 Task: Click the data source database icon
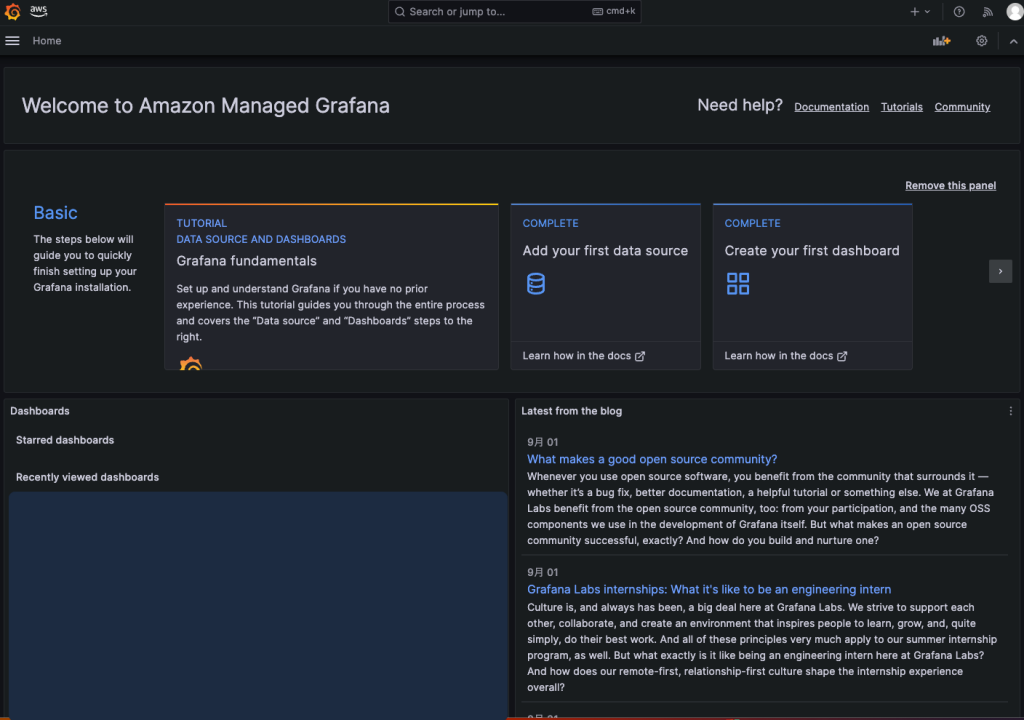(536, 284)
